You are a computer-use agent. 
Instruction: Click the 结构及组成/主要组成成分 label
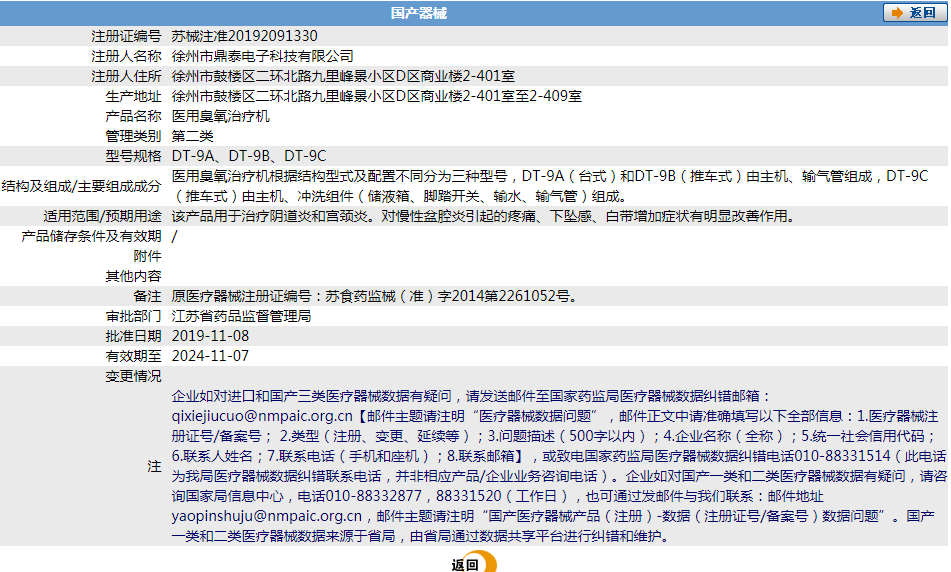pos(81,186)
